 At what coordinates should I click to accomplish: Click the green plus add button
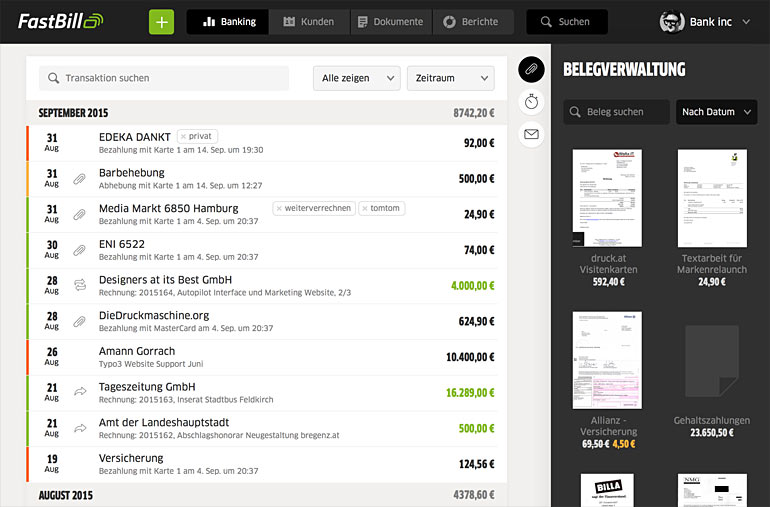162,22
